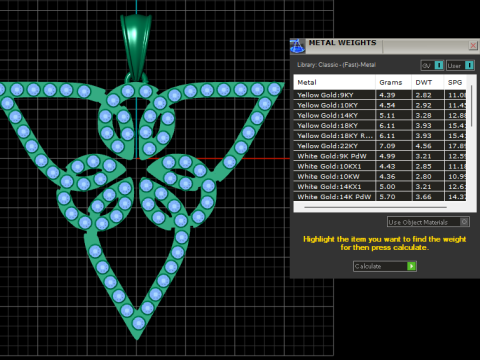The image size is (480, 360).
Task: Click the gem at the pendant's bottom tip
Action: [138, 323]
